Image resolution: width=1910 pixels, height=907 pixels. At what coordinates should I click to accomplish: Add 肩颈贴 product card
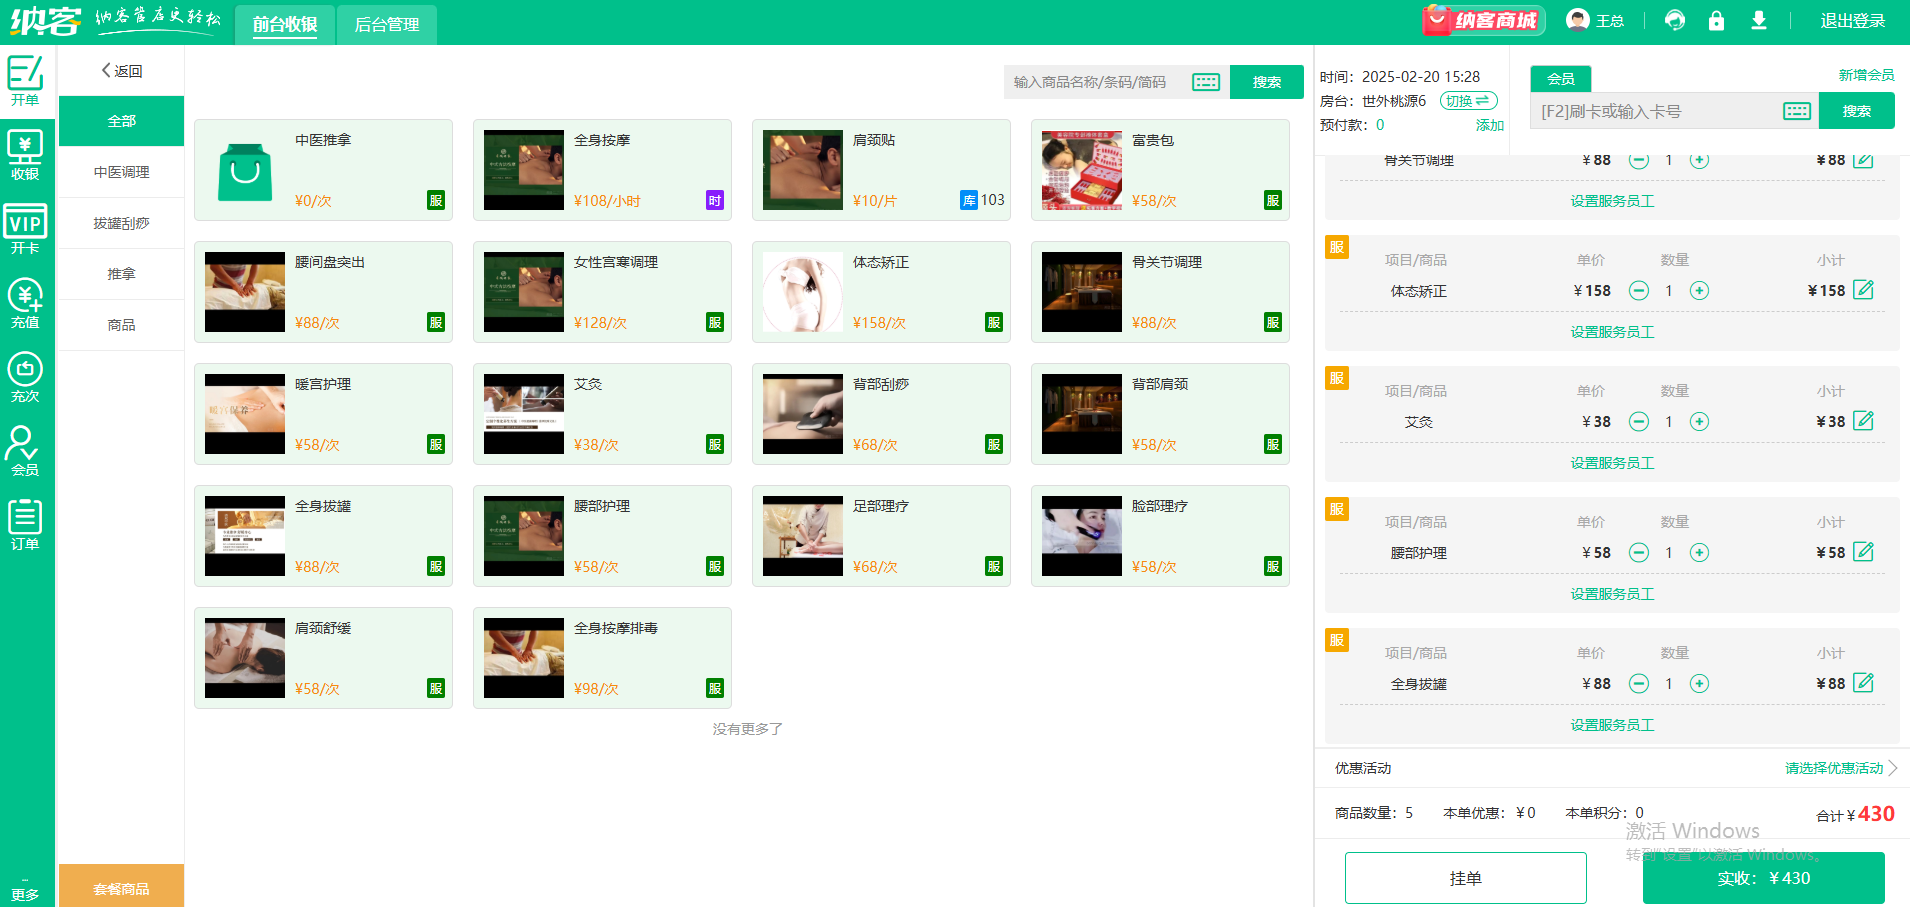pyautogui.click(x=881, y=170)
